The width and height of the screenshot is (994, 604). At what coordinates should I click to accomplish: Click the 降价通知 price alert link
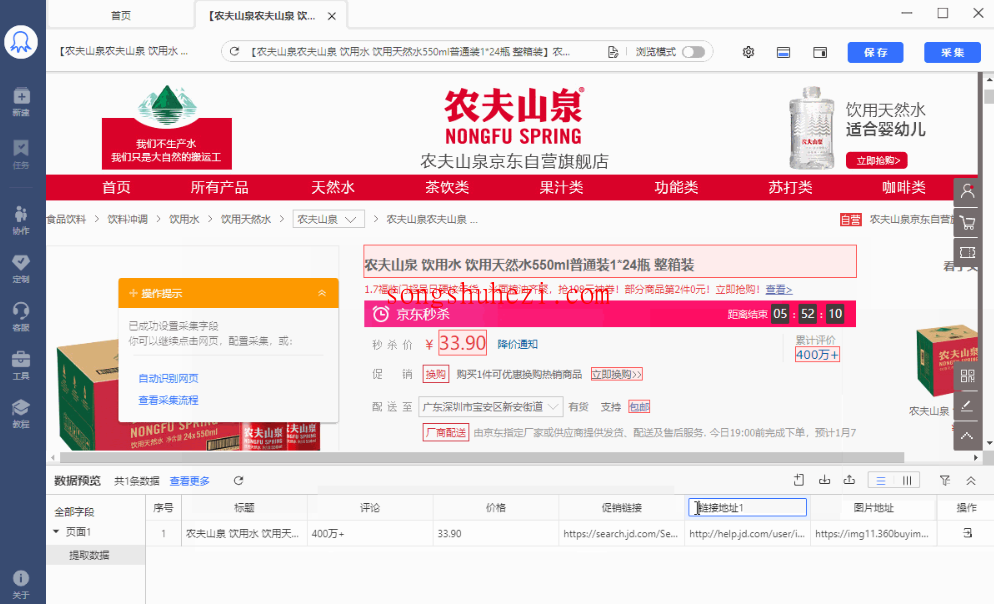[517, 344]
